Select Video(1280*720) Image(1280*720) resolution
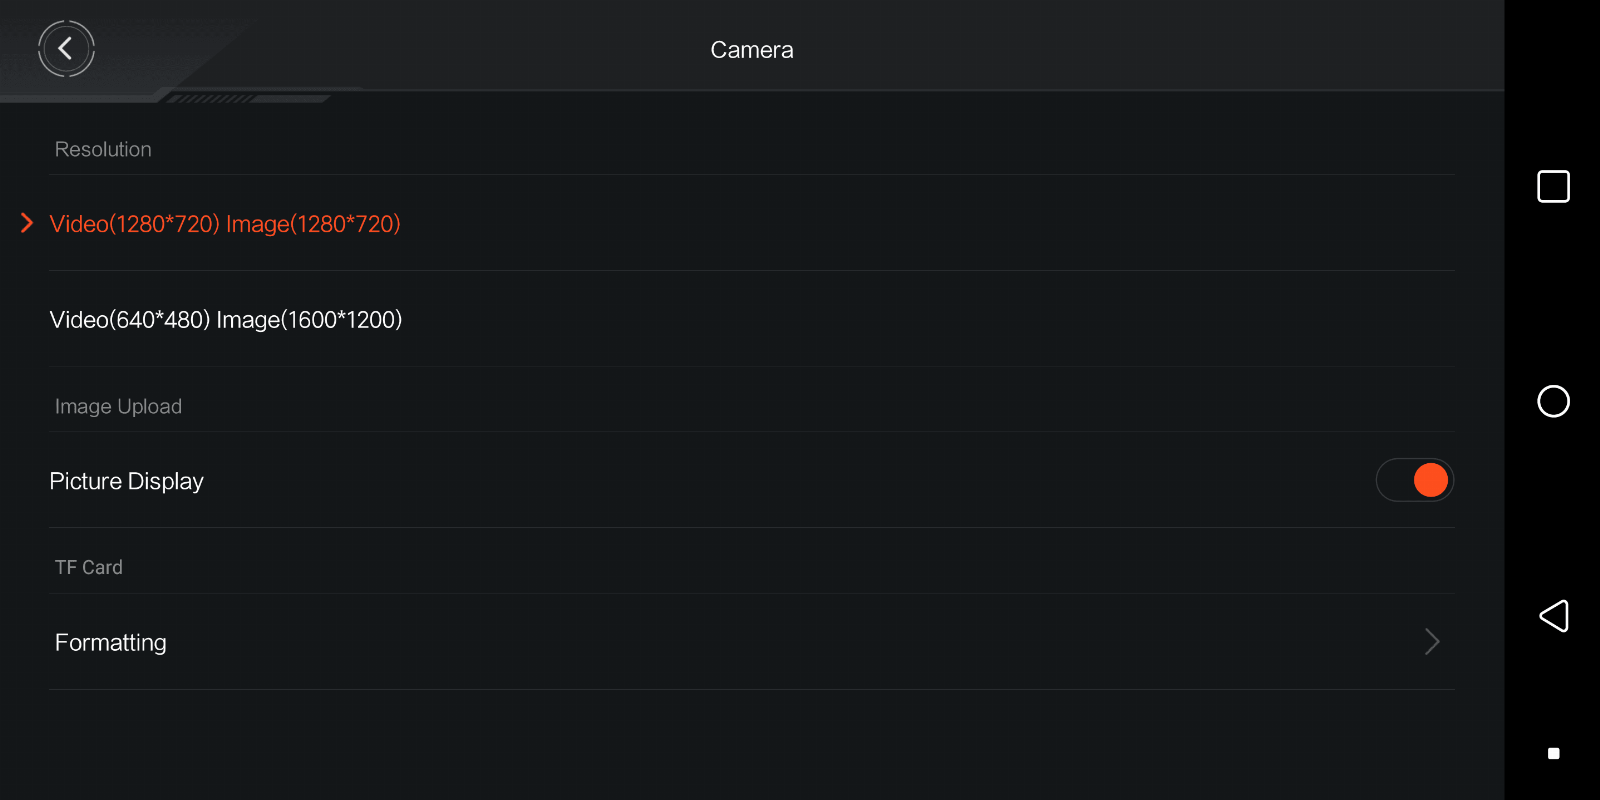Image resolution: width=1600 pixels, height=800 pixels. 225,224
